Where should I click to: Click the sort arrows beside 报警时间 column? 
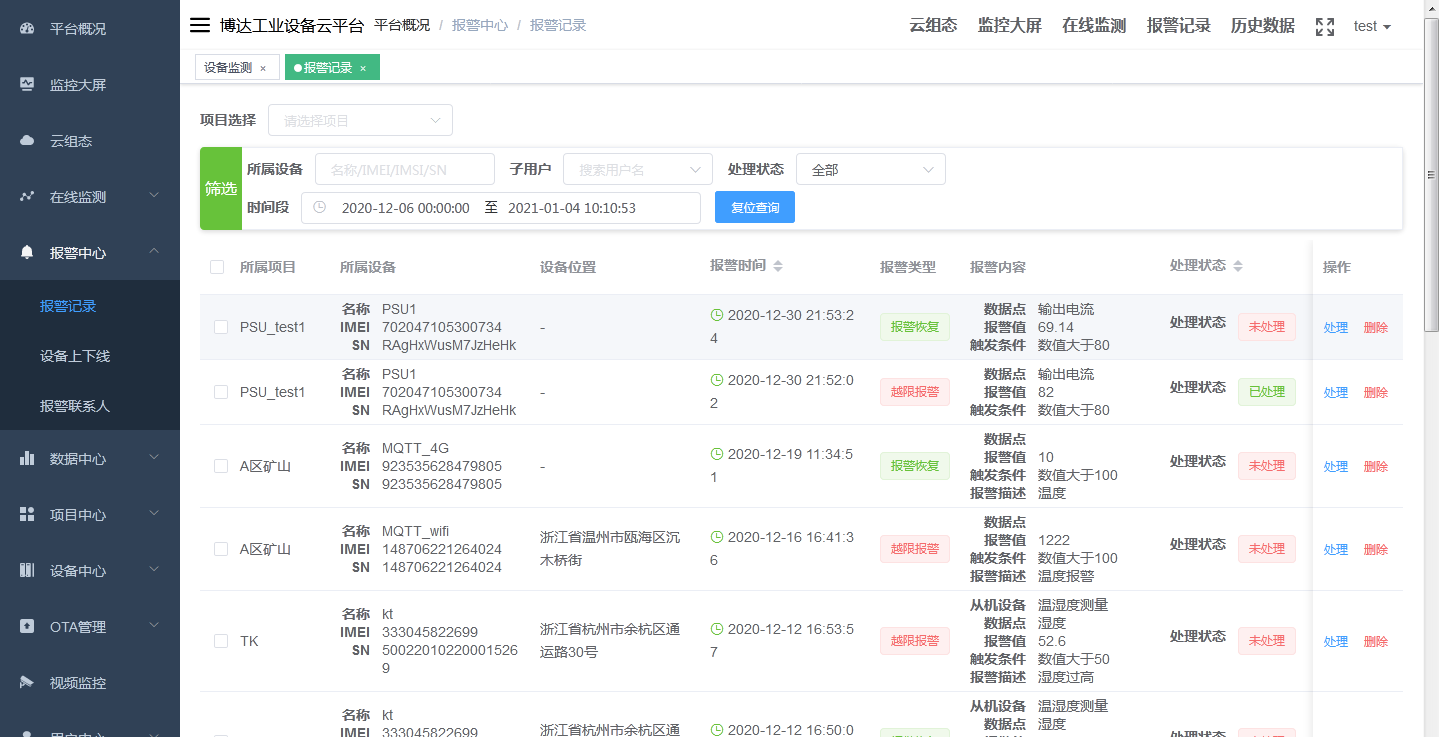point(778,266)
